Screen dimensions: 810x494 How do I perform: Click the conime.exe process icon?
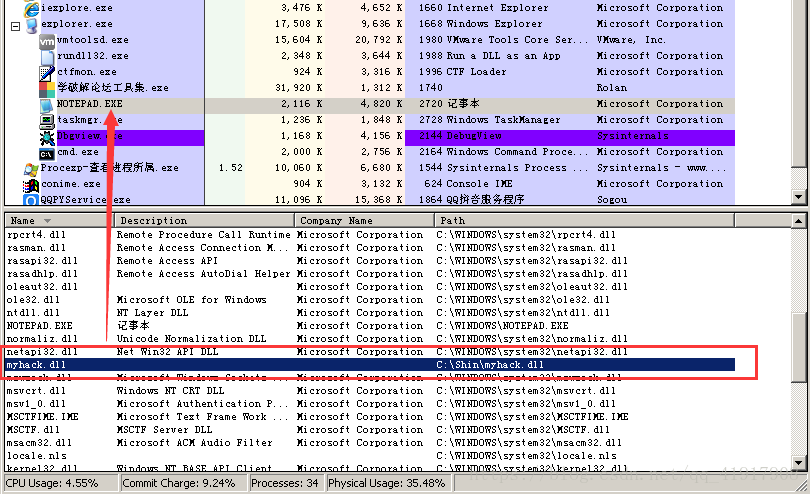click(31, 185)
